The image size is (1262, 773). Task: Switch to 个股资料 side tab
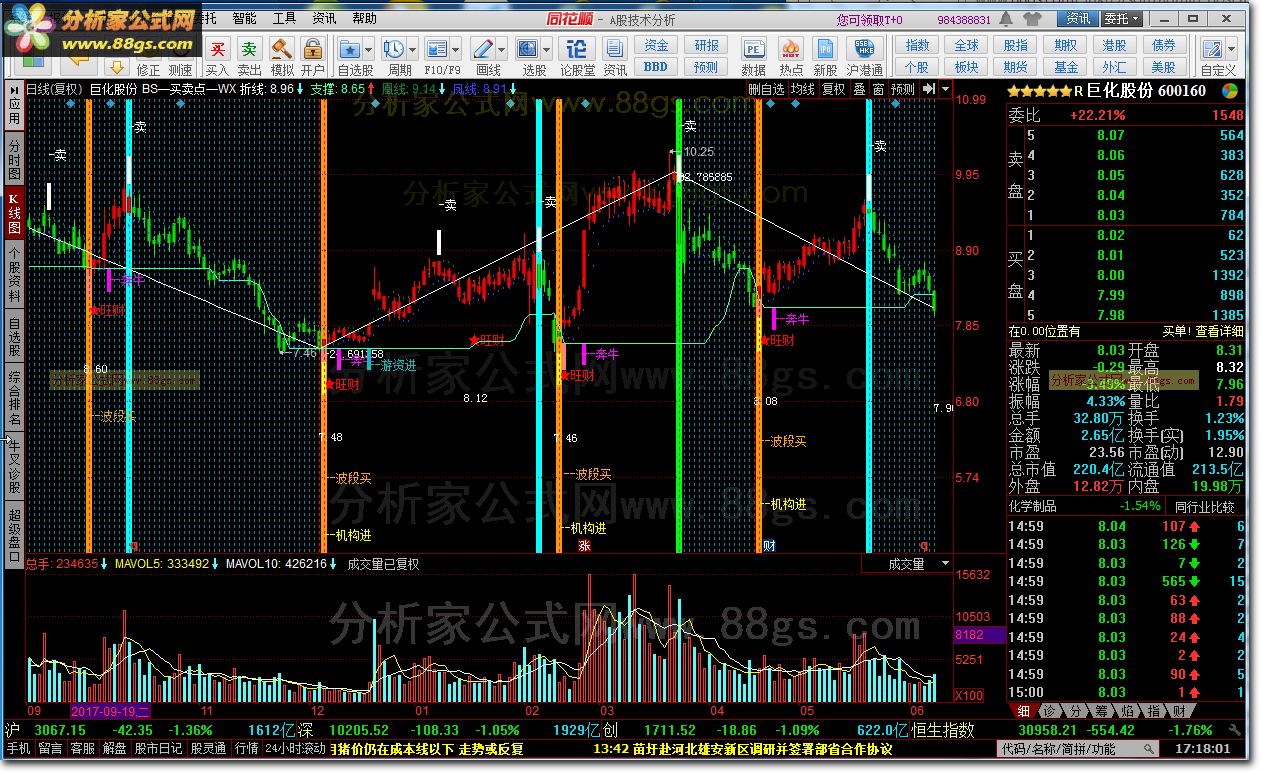click(x=14, y=273)
